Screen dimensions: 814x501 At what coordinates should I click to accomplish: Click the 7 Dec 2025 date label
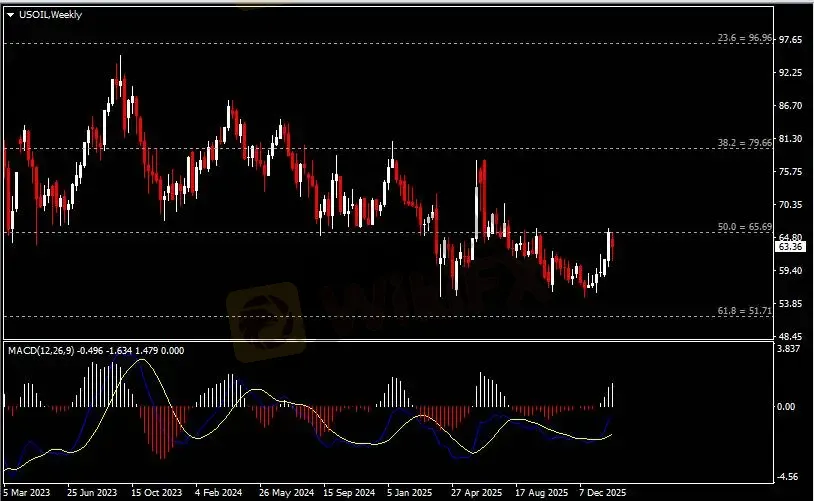pos(603,492)
